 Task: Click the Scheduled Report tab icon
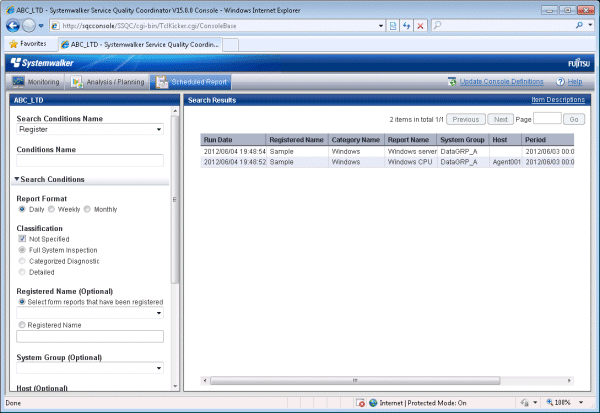pos(161,82)
